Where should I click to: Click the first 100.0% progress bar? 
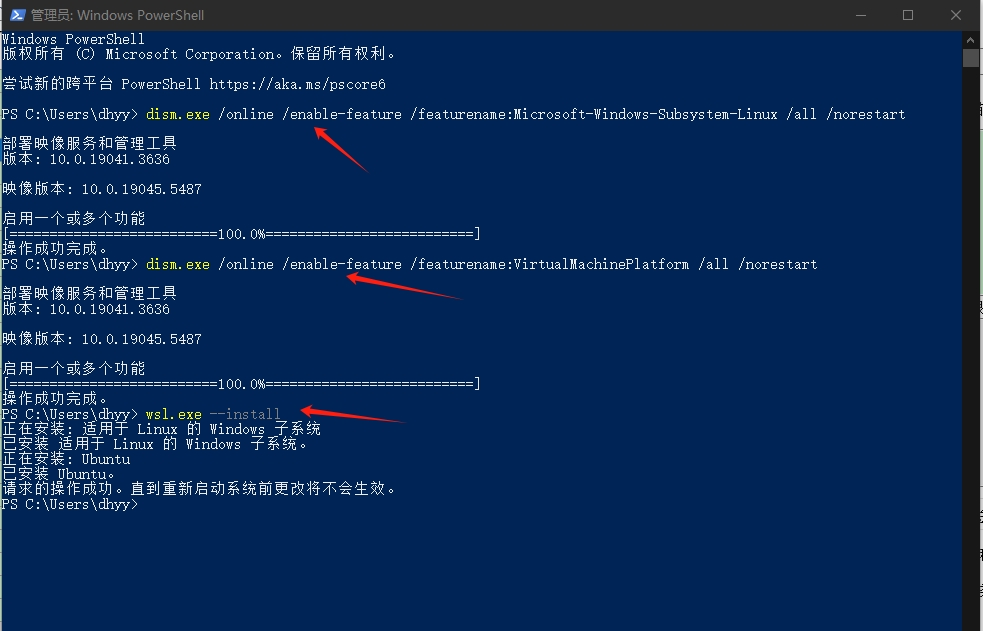click(241, 234)
